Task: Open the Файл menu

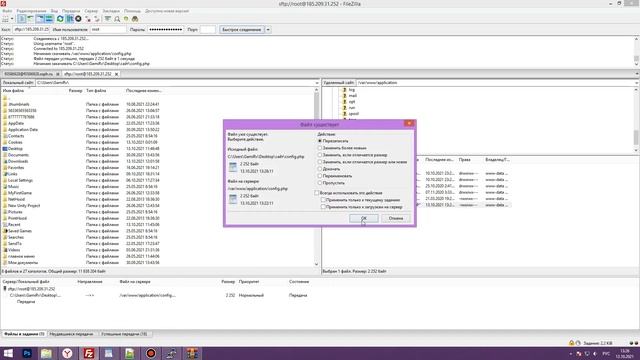Action: coord(7,11)
